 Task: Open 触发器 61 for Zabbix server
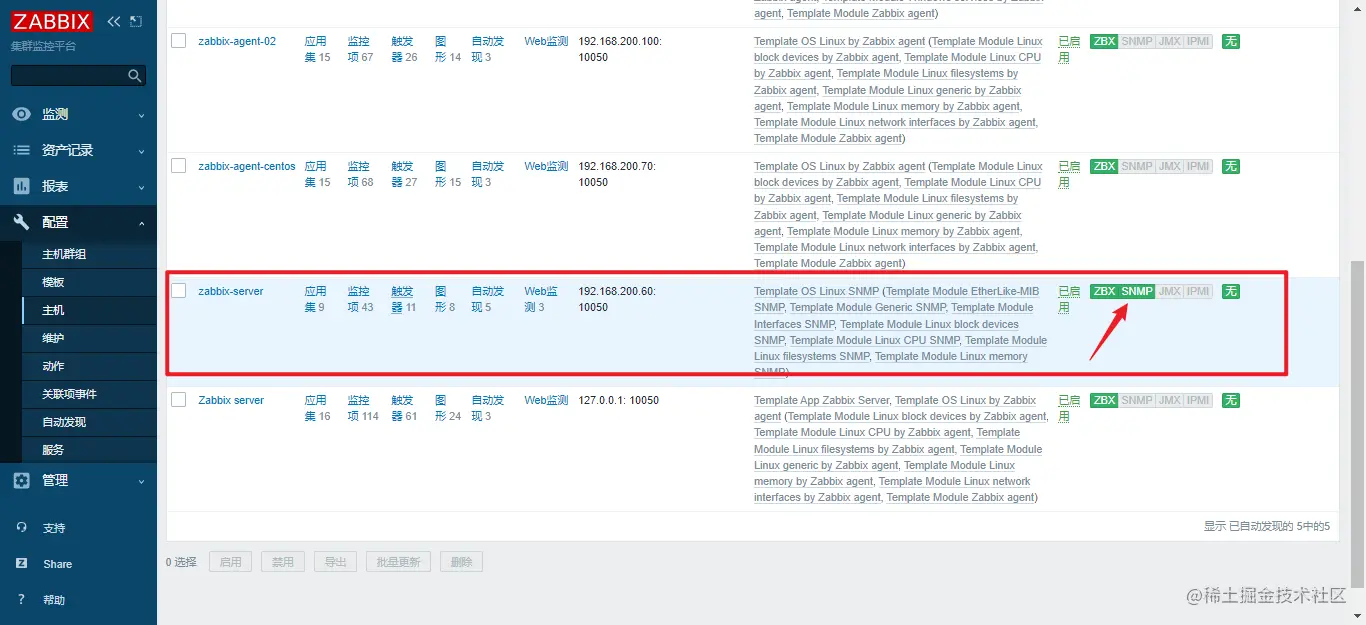(x=401, y=408)
